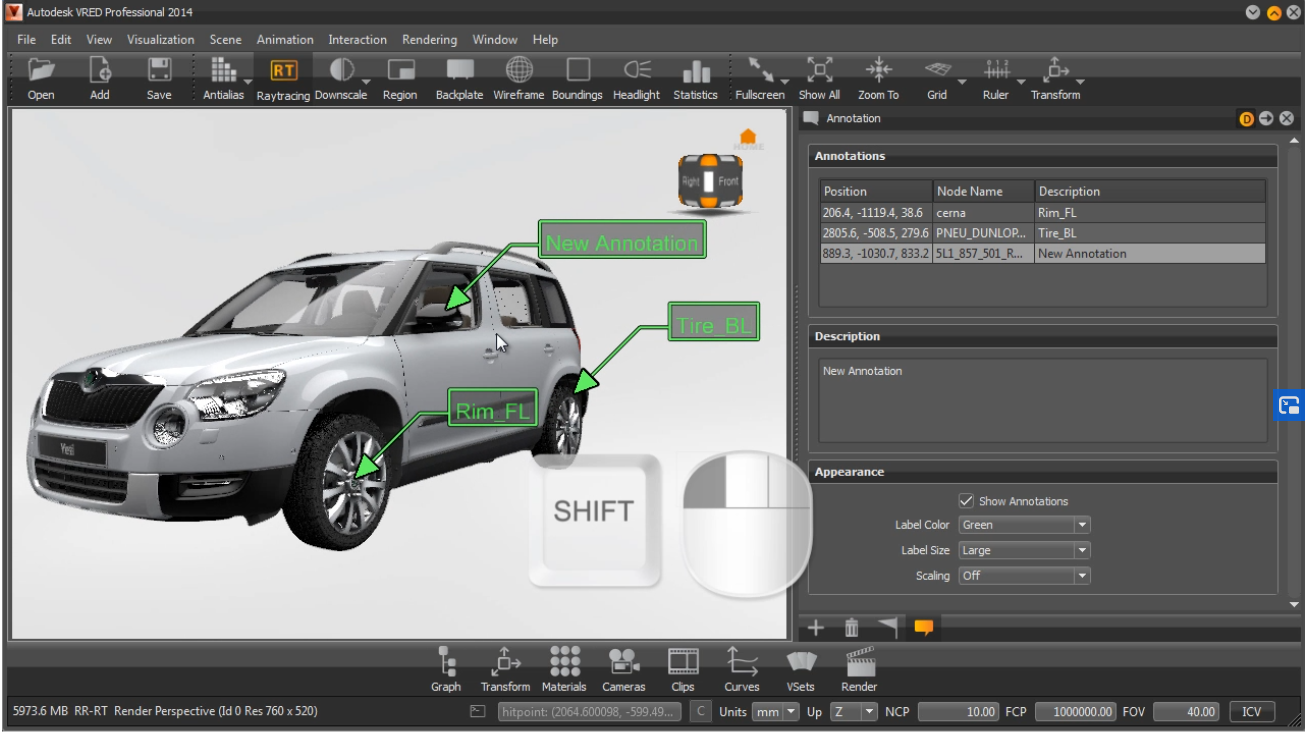The image size is (1305, 733).
Task: Select the Tire_BL row in the annotations table
Action: pyautogui.click(x=1042, y=233)
